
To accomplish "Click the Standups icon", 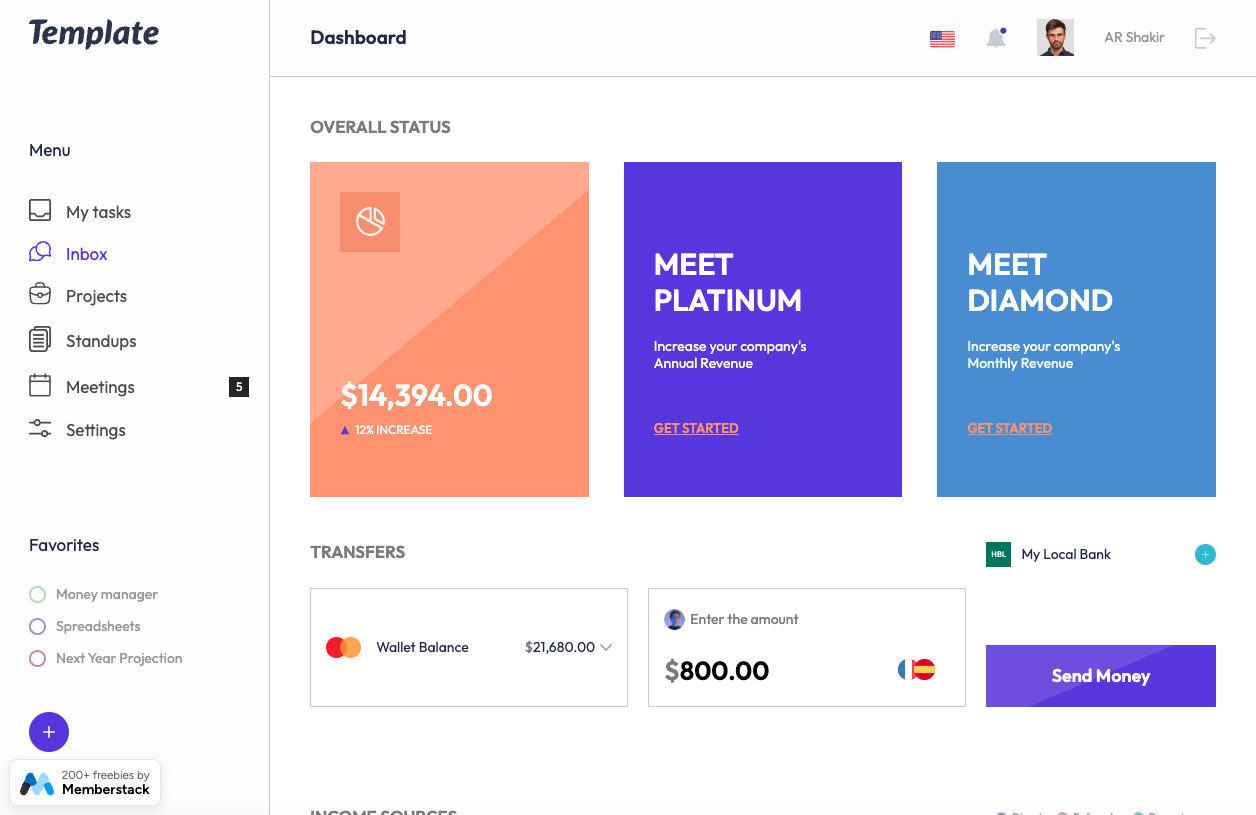I will 39,340.
